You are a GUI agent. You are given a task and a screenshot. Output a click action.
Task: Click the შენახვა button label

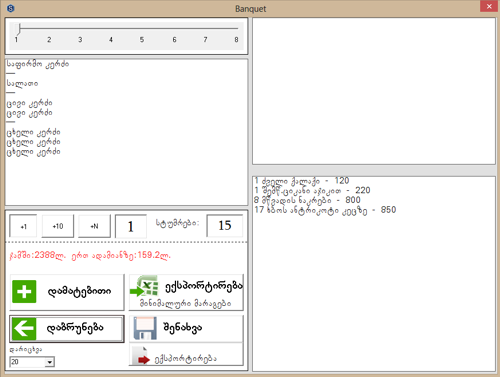[x=182, y=328]
